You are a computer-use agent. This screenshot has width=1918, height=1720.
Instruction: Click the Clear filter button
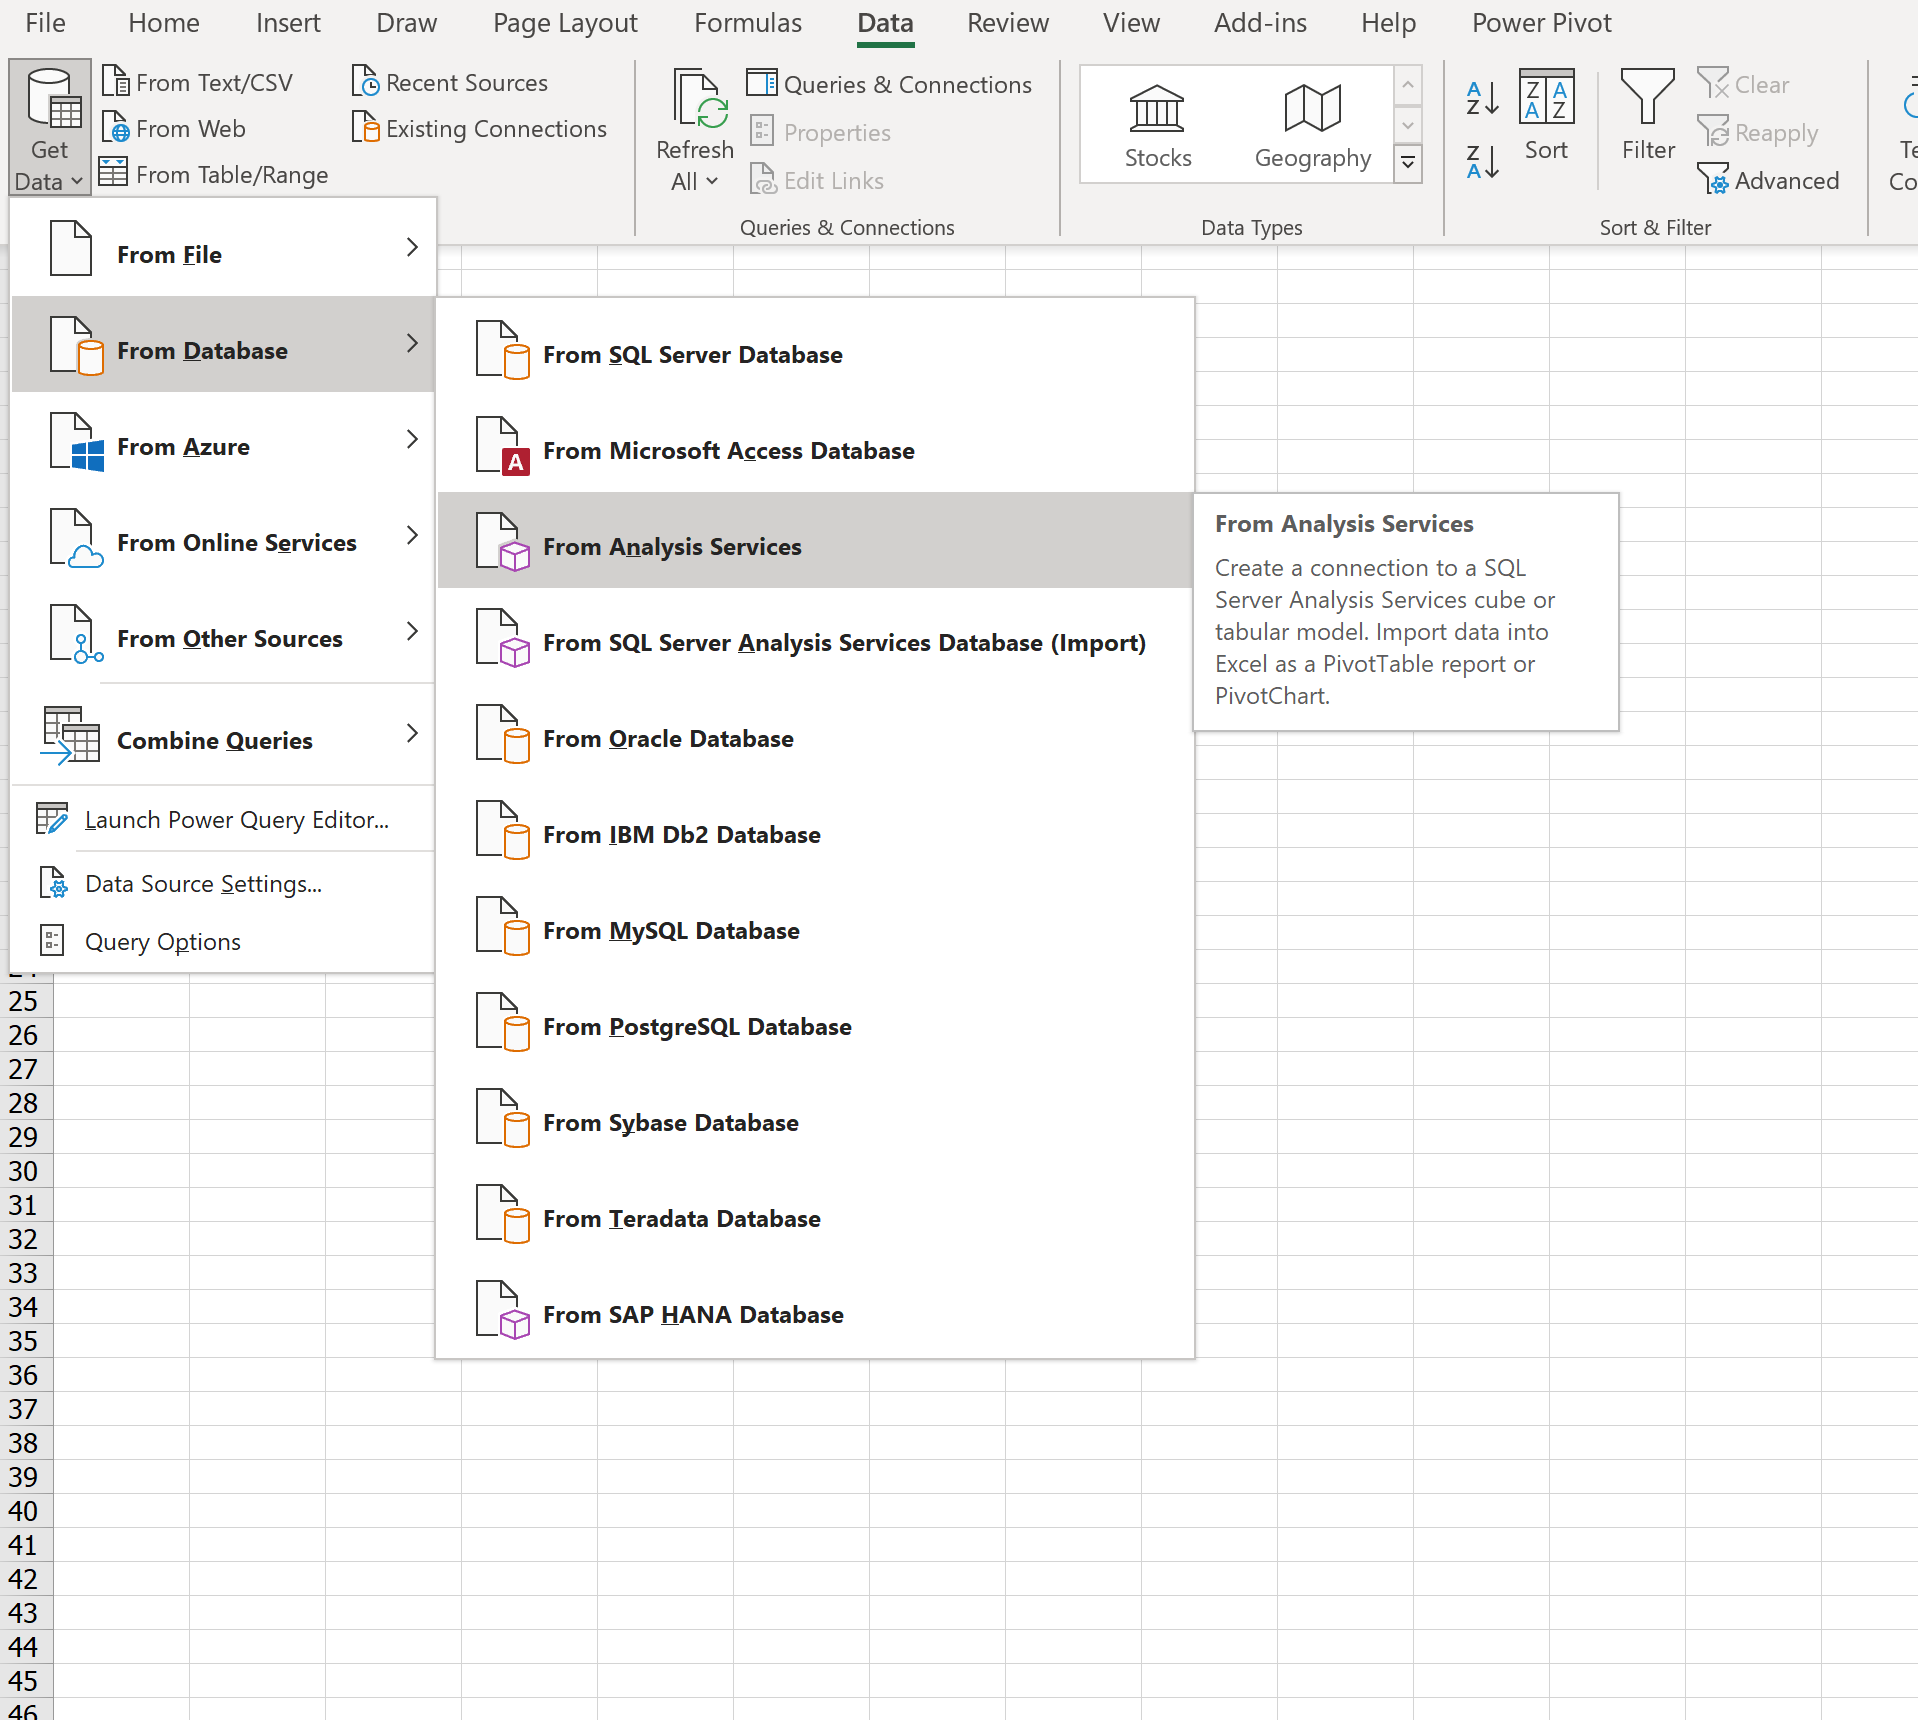click(x=1743, y=84)
